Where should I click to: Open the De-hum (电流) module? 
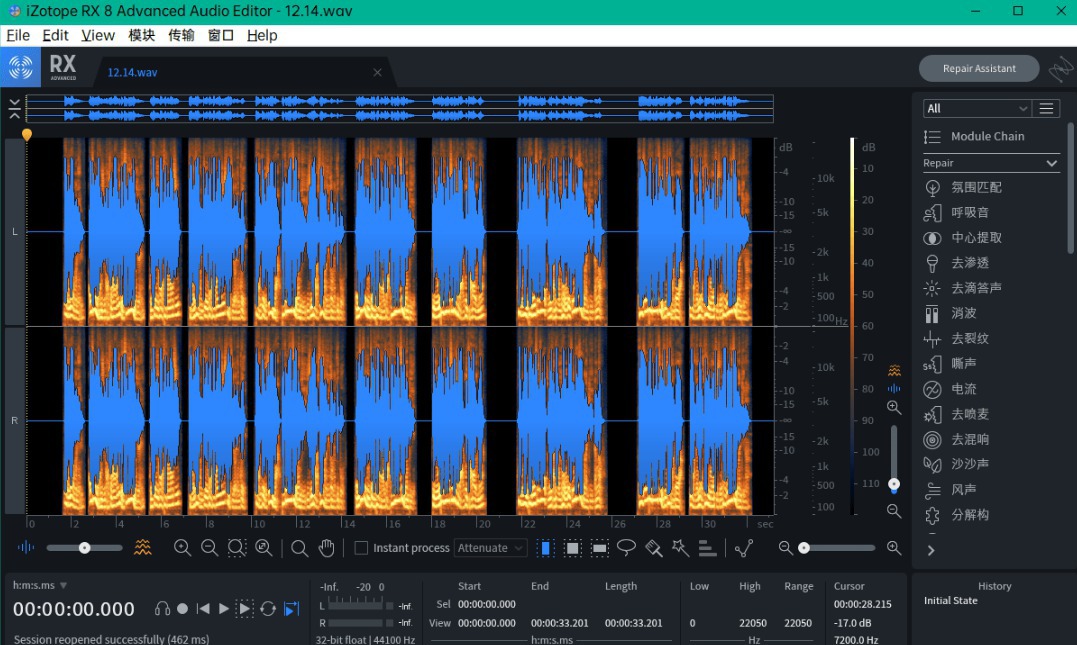pyautogui.click(x=950, y=389)
